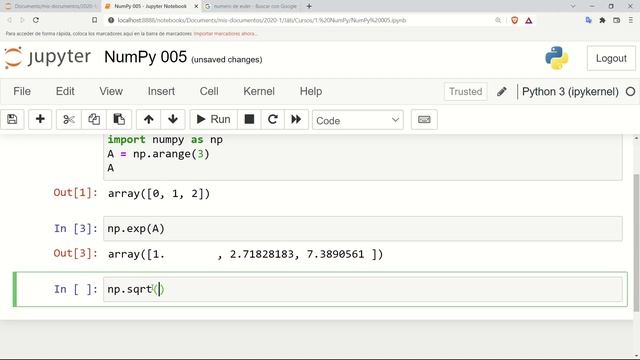640x360 pixels.
Task: Click the import numpy code cell
Action: pos(362,157)
